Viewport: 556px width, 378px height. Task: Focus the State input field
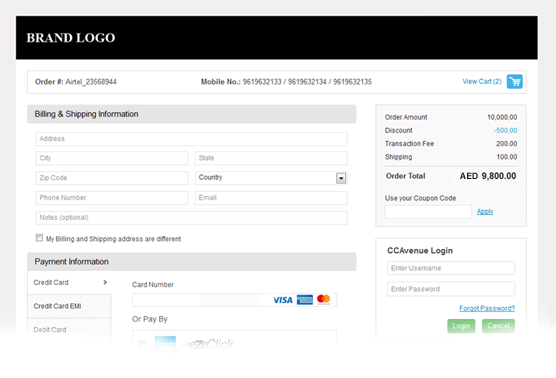(271, 158)
